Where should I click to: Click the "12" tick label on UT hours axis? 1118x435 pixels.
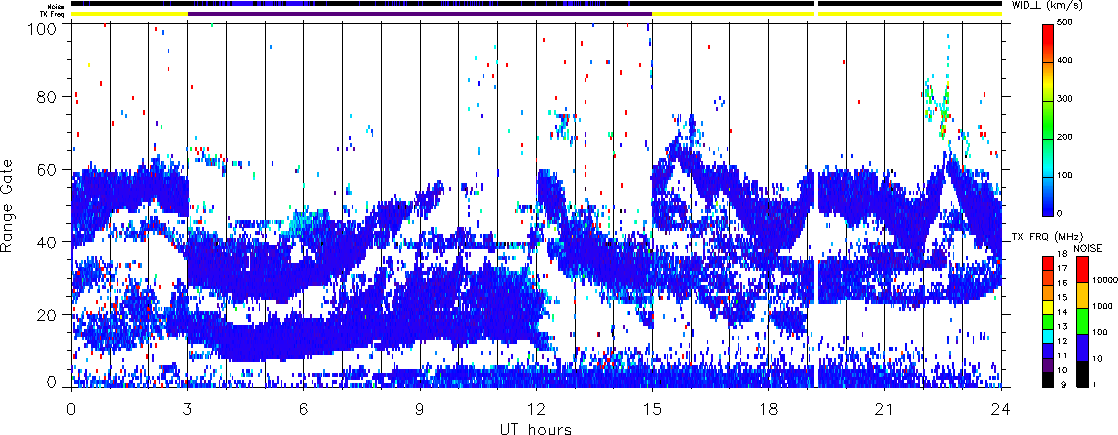[x=536, y=409]
